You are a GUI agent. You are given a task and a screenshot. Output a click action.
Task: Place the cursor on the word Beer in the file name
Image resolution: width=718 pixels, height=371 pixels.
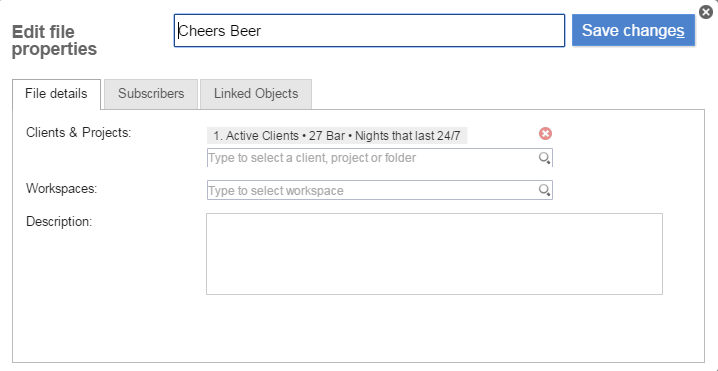(x=245, y=31)
